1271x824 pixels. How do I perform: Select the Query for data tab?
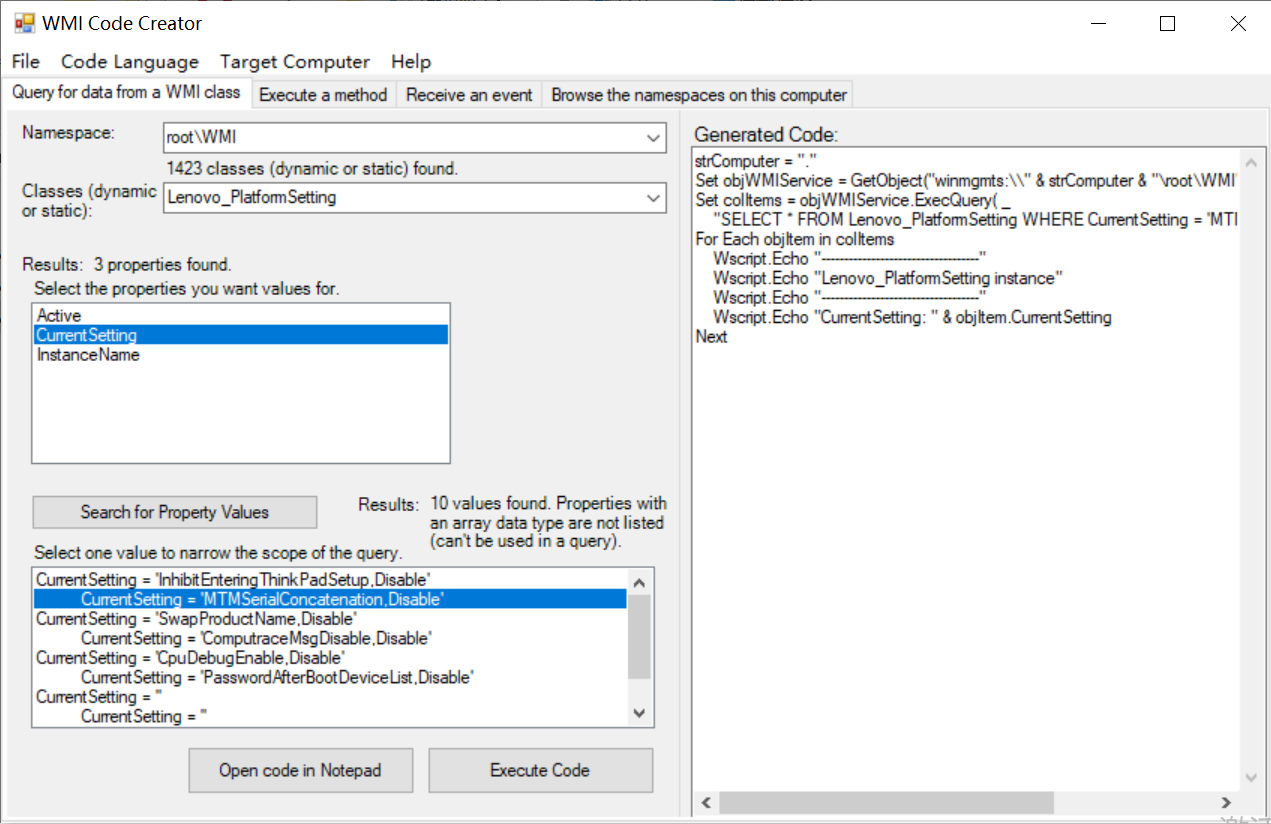(126, 91)
